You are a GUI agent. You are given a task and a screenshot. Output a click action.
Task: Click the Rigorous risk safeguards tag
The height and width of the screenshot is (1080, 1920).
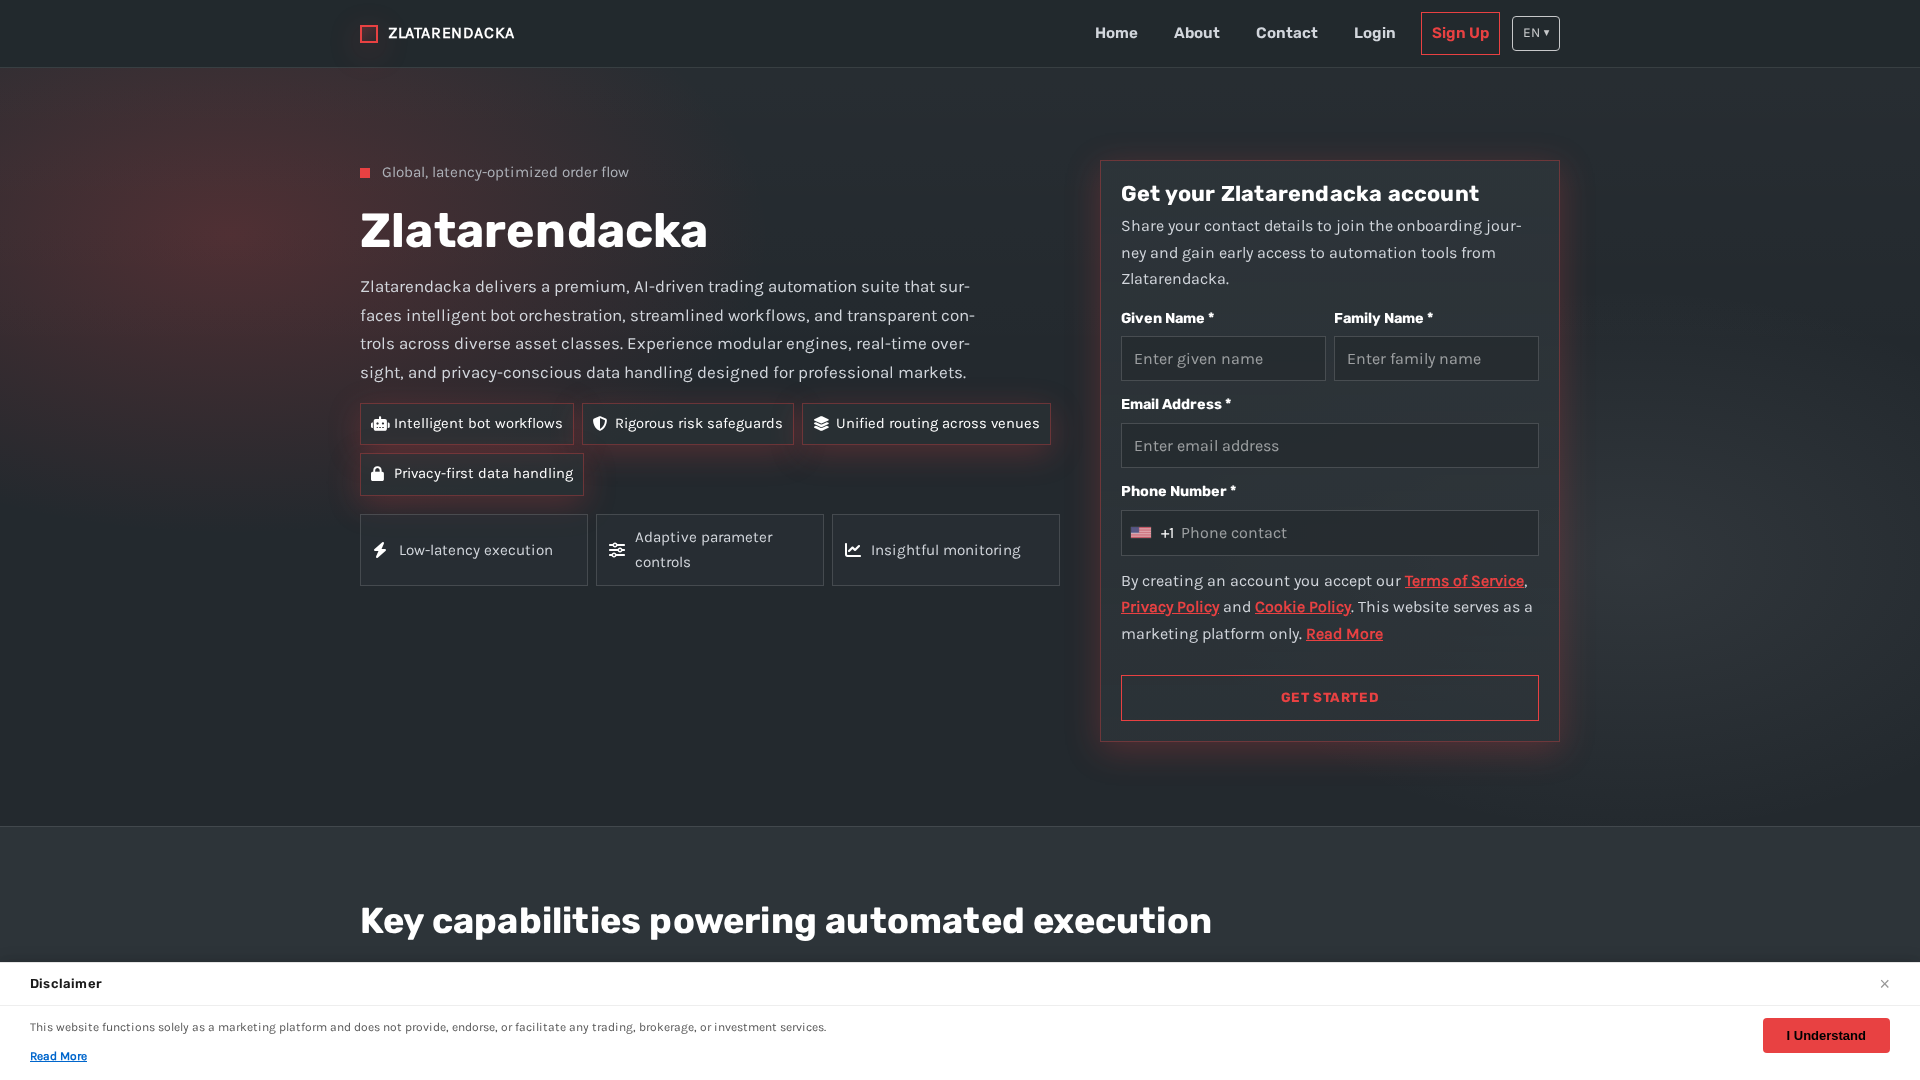tap(688, 424)
